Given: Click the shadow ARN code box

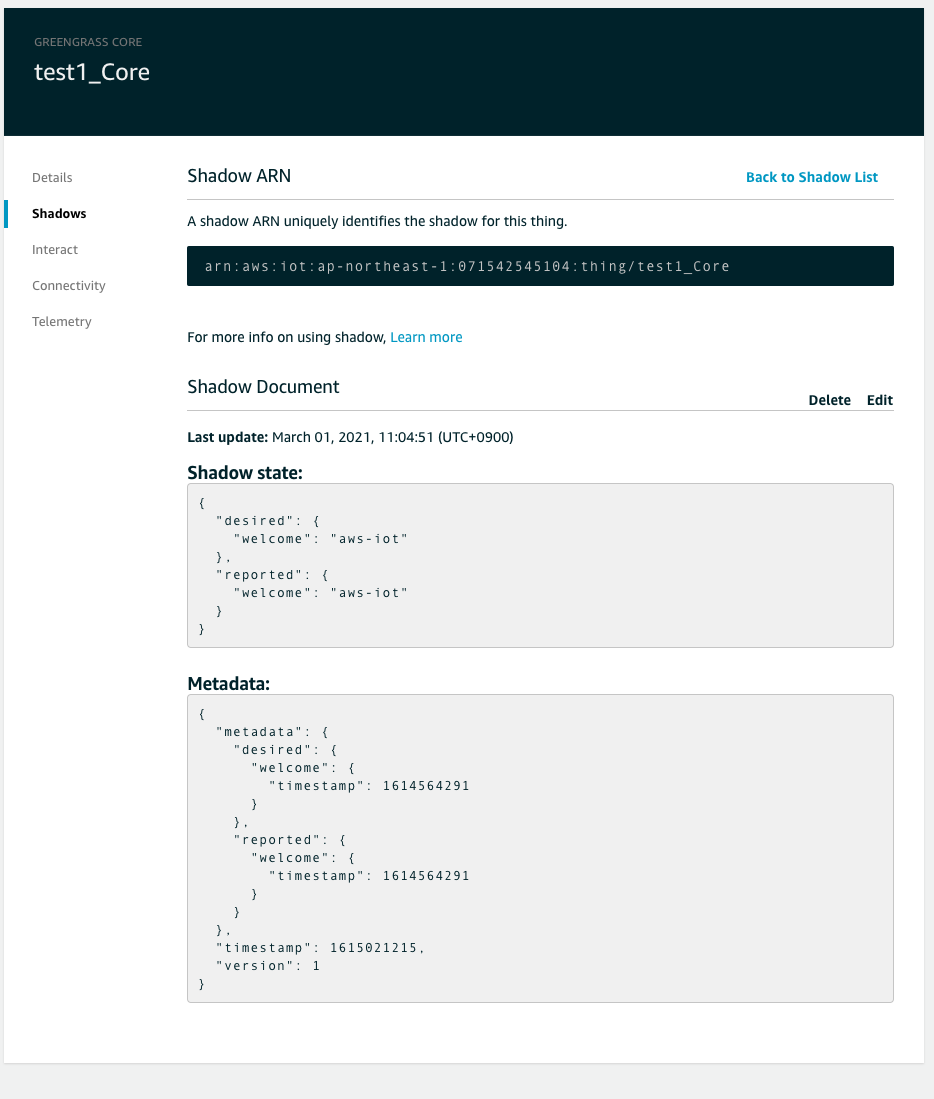Looking at the screenshot, I should [x=540, y=266].
